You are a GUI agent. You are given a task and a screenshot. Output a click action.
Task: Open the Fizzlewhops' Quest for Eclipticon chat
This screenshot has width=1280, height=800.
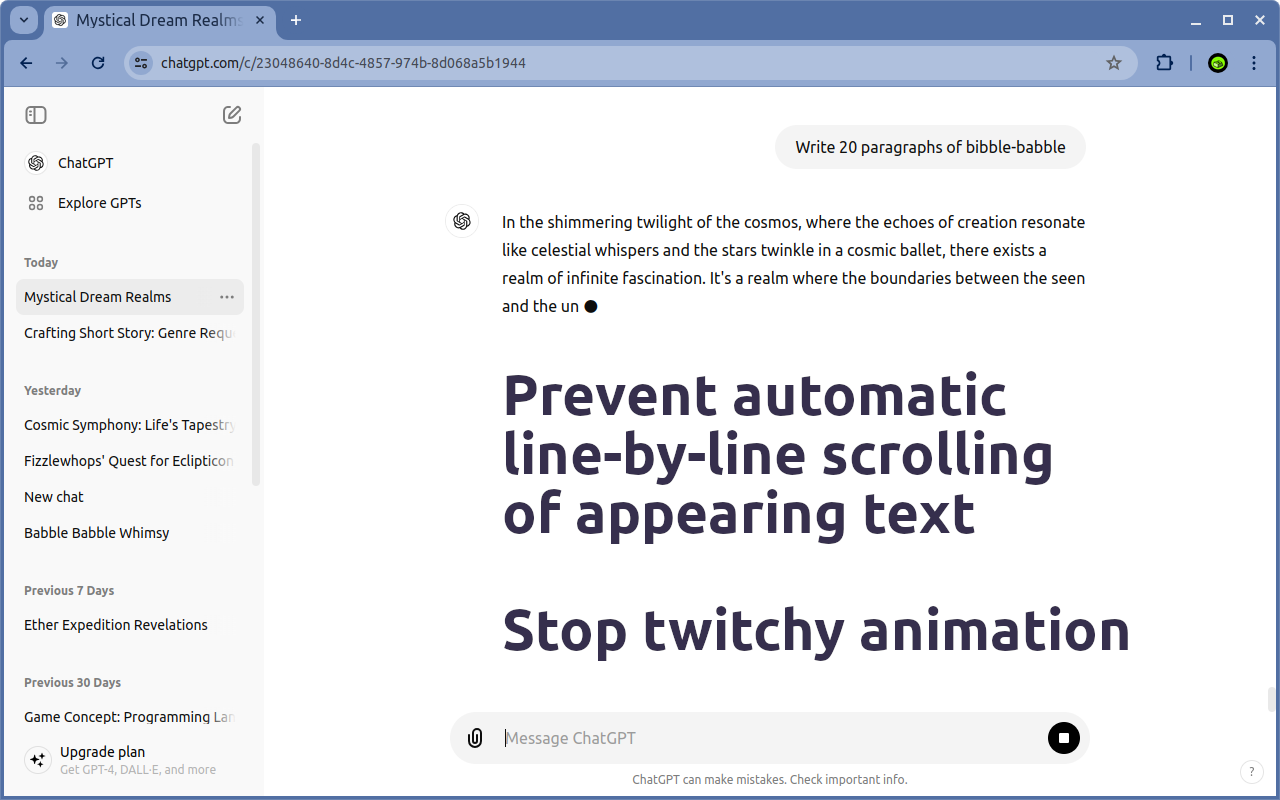click(130, 461)
